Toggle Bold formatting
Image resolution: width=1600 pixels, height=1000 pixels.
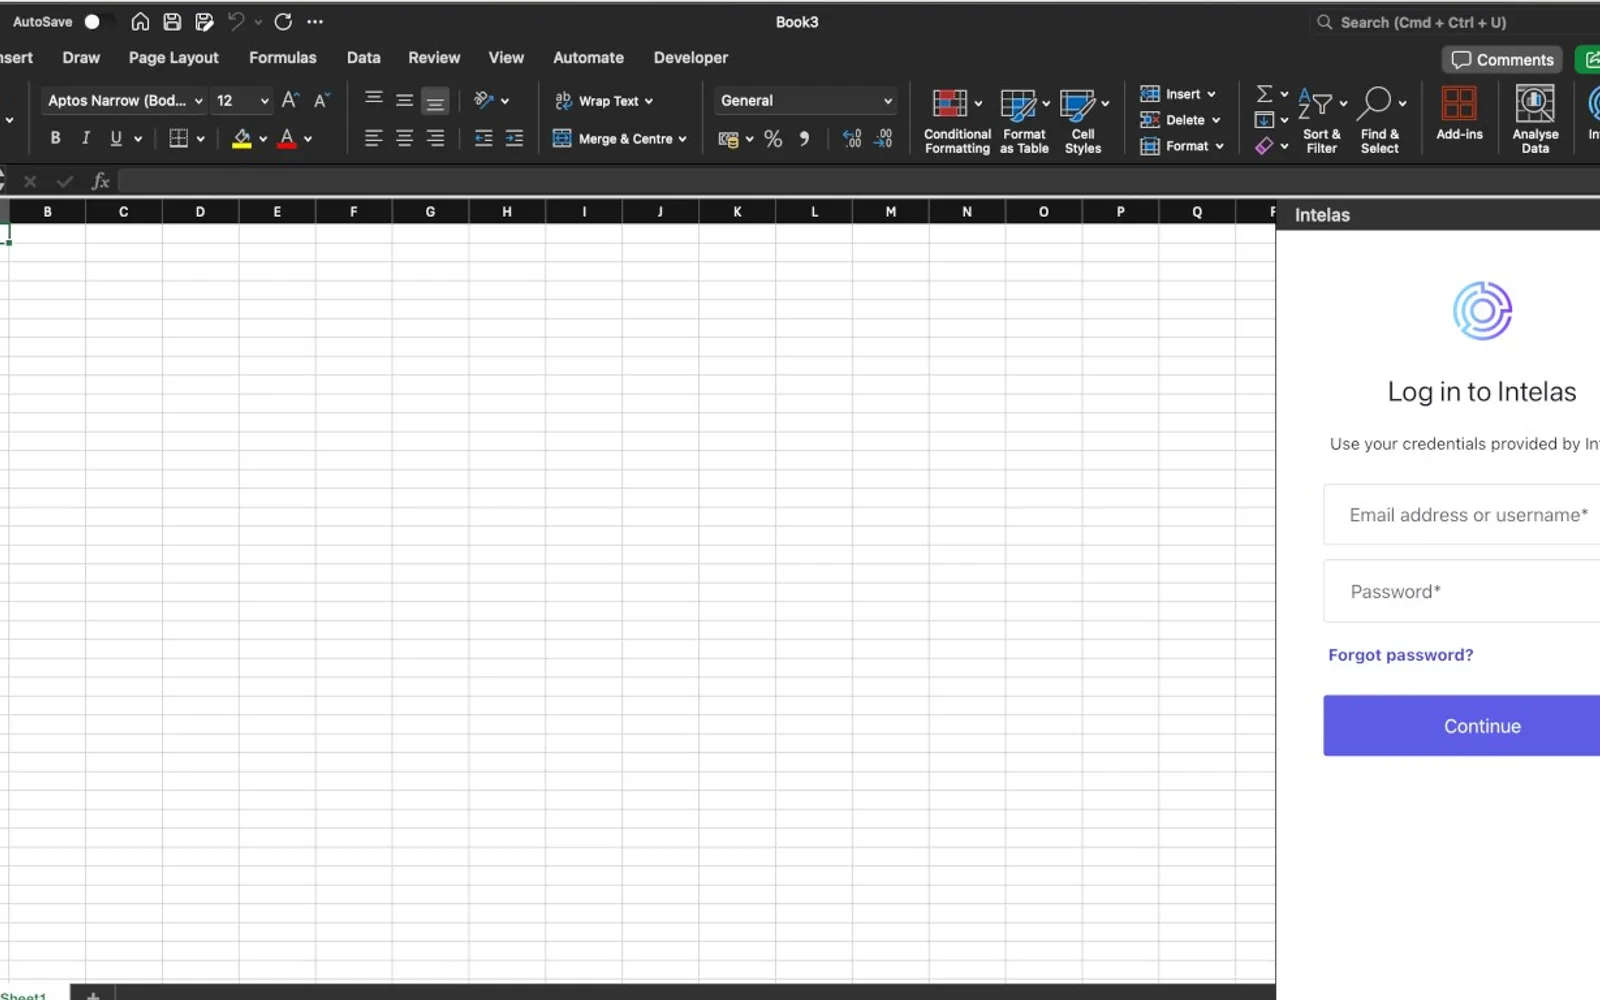click(55, 138)
